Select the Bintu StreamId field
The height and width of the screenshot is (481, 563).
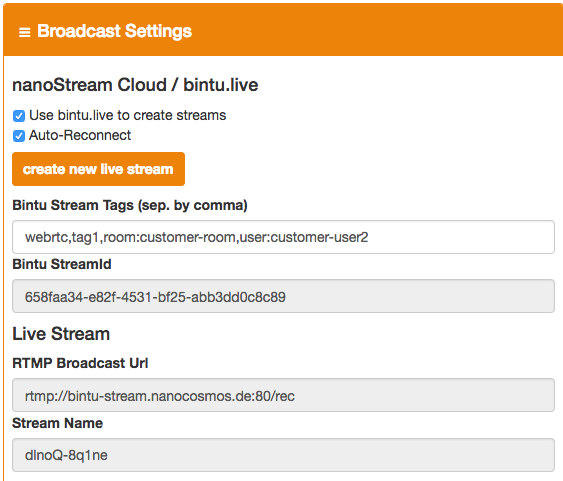point(283,296)
